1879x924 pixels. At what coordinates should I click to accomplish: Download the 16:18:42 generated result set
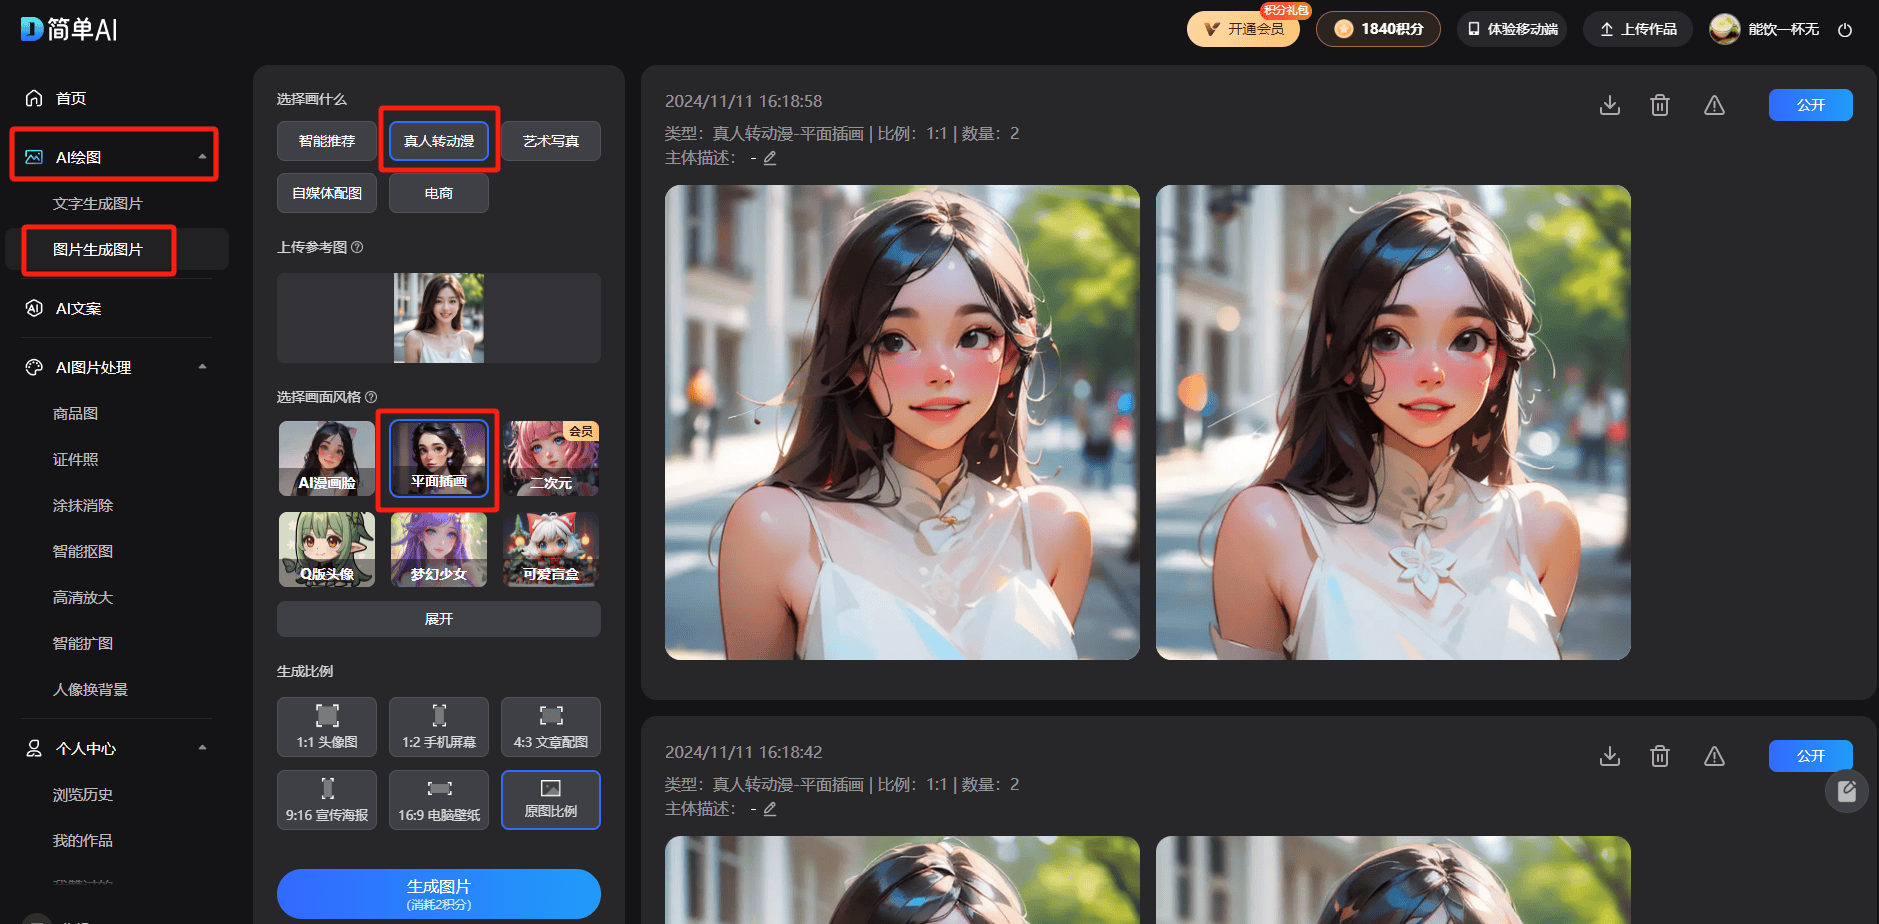coord(1609,756)
